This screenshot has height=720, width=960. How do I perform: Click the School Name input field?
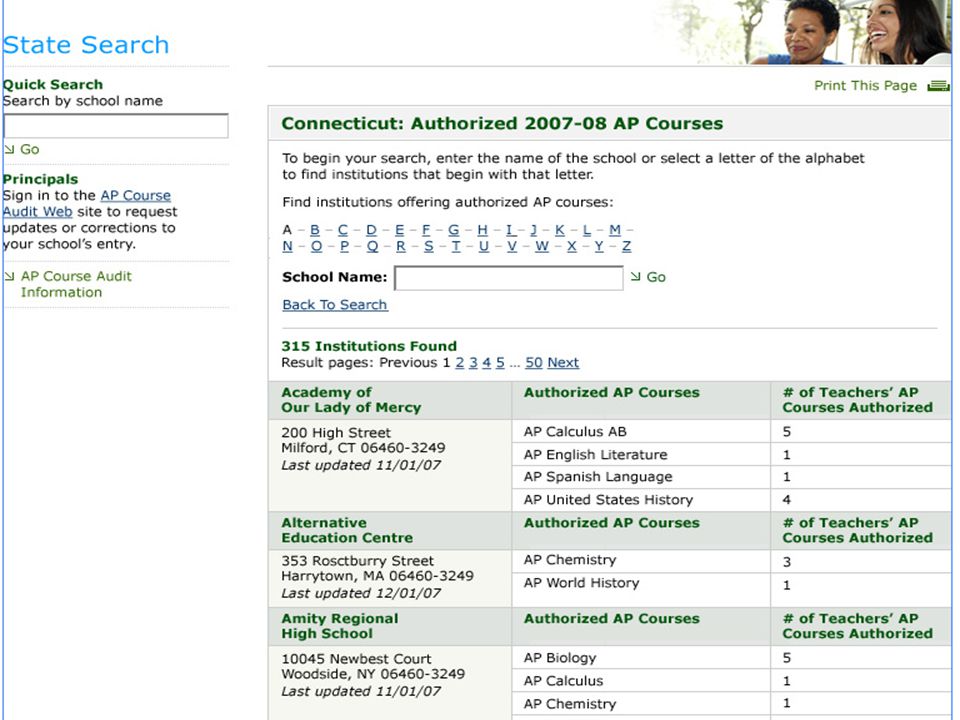509,278
